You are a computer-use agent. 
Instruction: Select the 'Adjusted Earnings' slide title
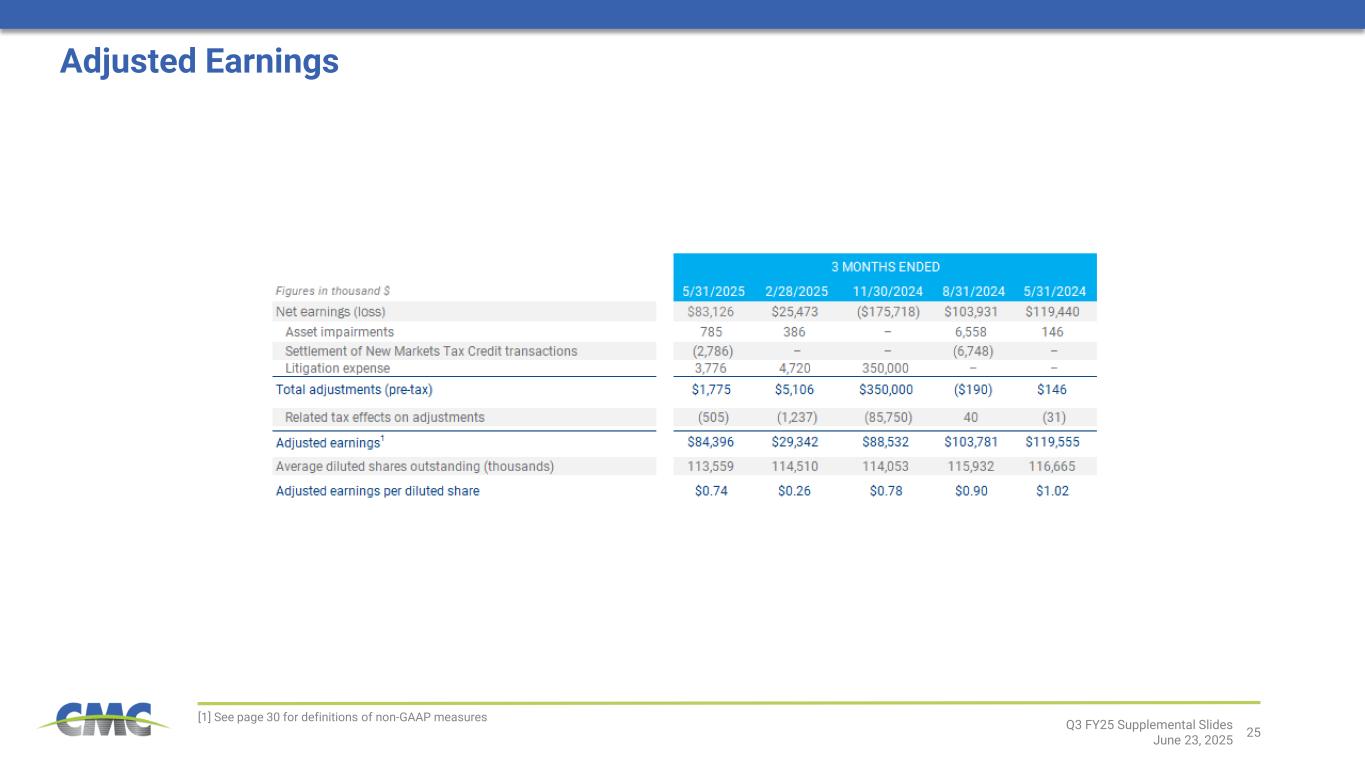pos(199,62)
